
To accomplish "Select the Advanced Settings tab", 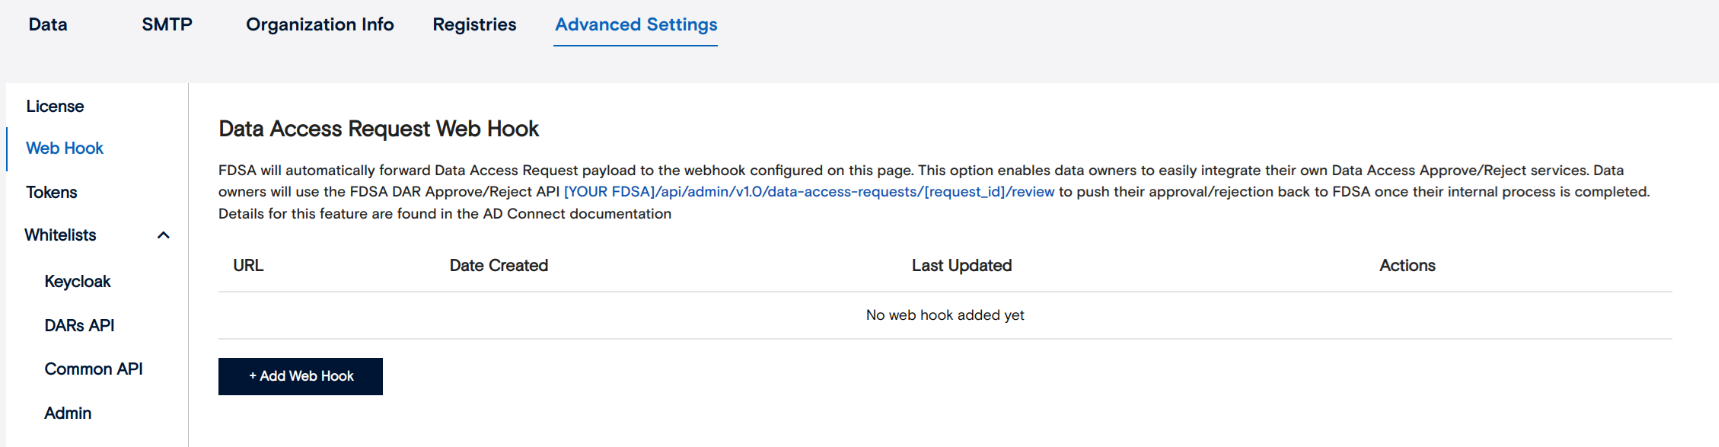I will [636, 25].
